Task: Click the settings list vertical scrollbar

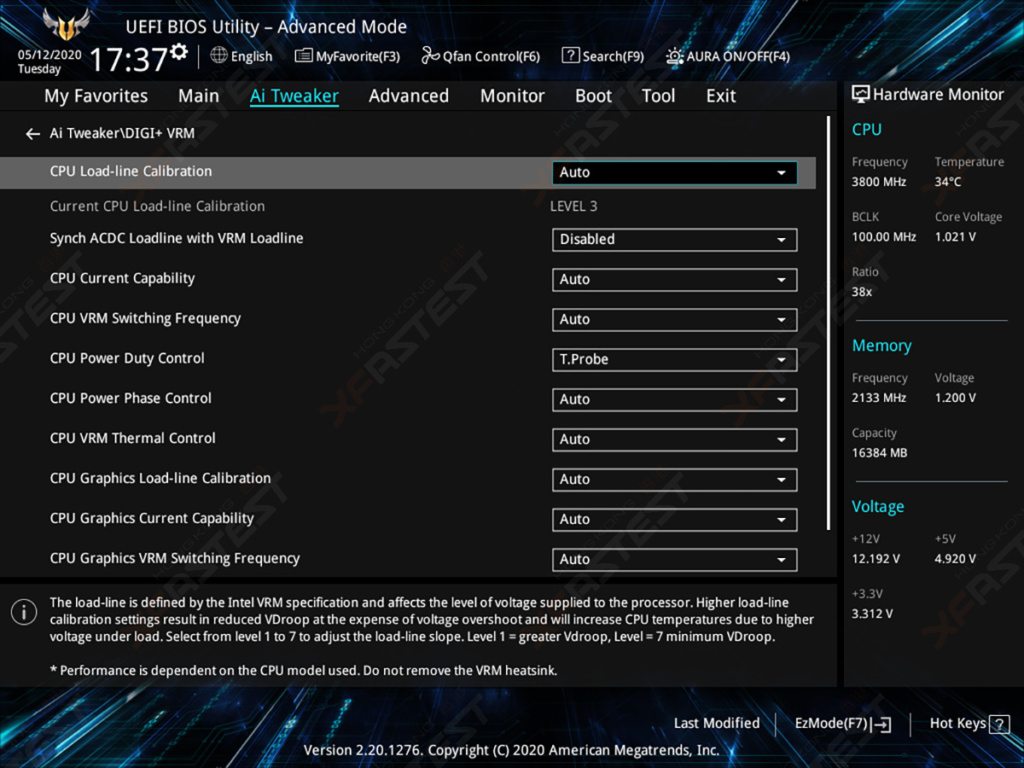Action: click(x=828, y=323)
